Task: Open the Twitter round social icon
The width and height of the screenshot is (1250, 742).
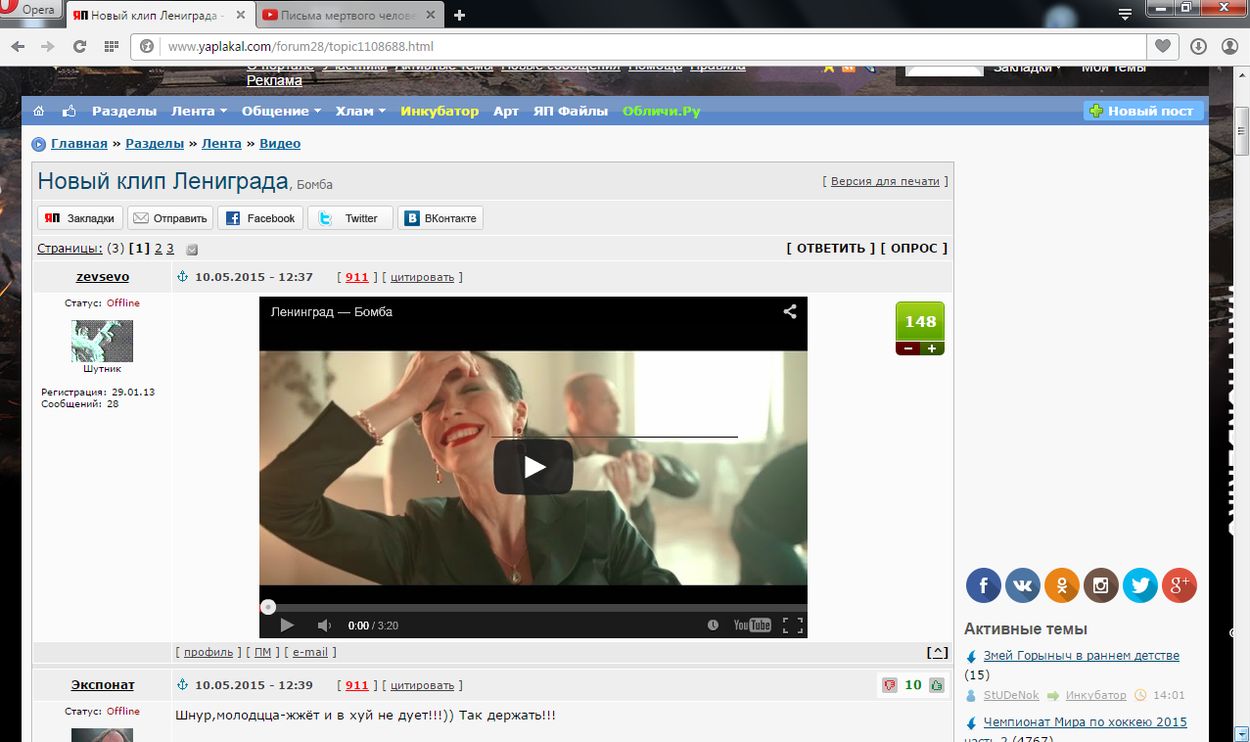Action: [1140, 585]
